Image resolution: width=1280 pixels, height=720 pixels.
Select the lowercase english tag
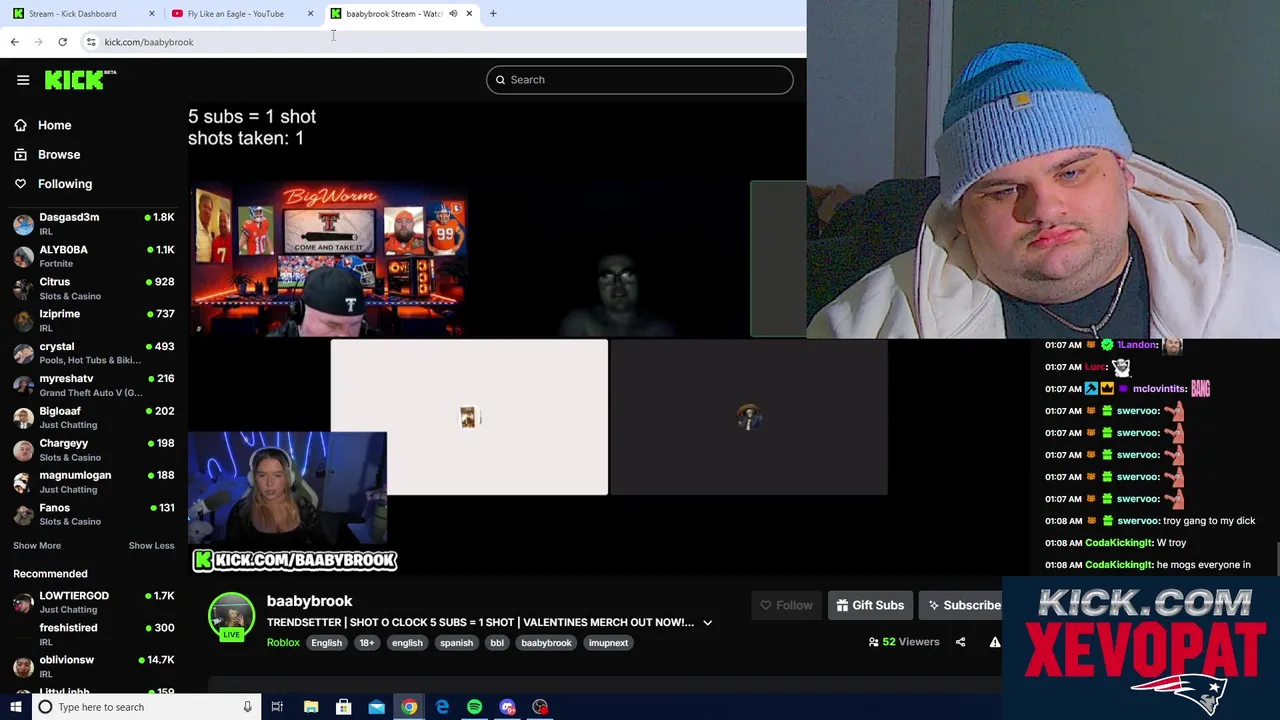(x=407, y=643)
